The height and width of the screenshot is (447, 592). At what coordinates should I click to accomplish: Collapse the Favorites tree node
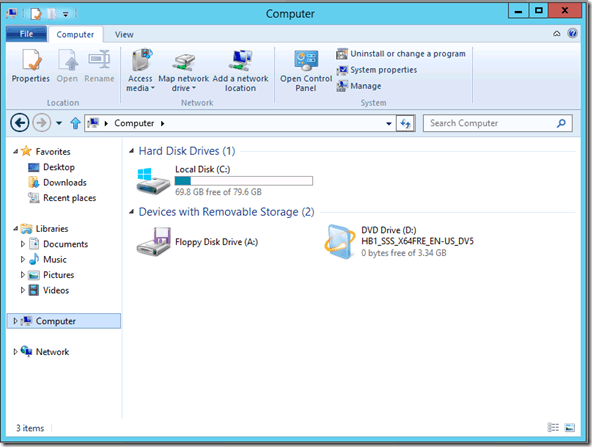15,151
